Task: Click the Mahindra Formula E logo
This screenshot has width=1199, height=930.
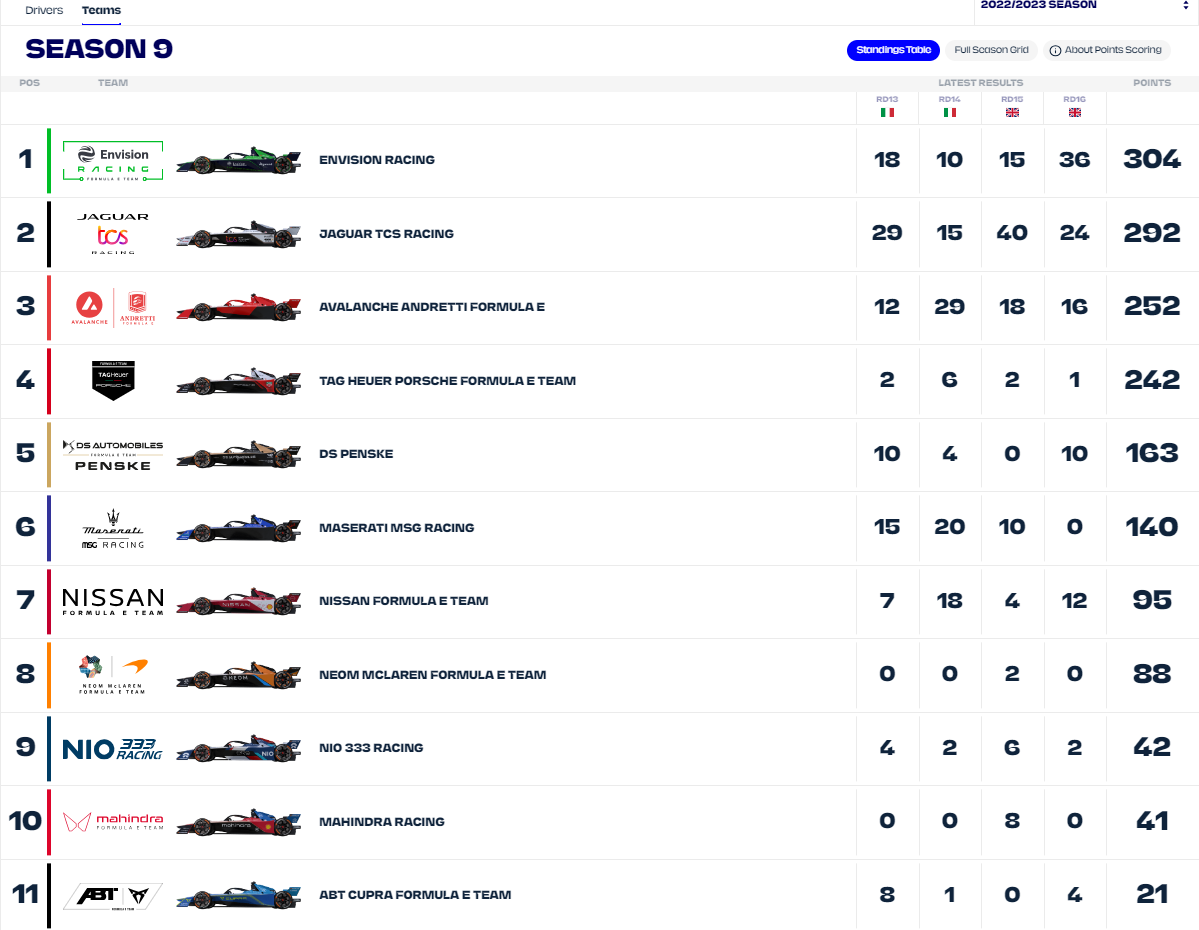Action: 112,821
